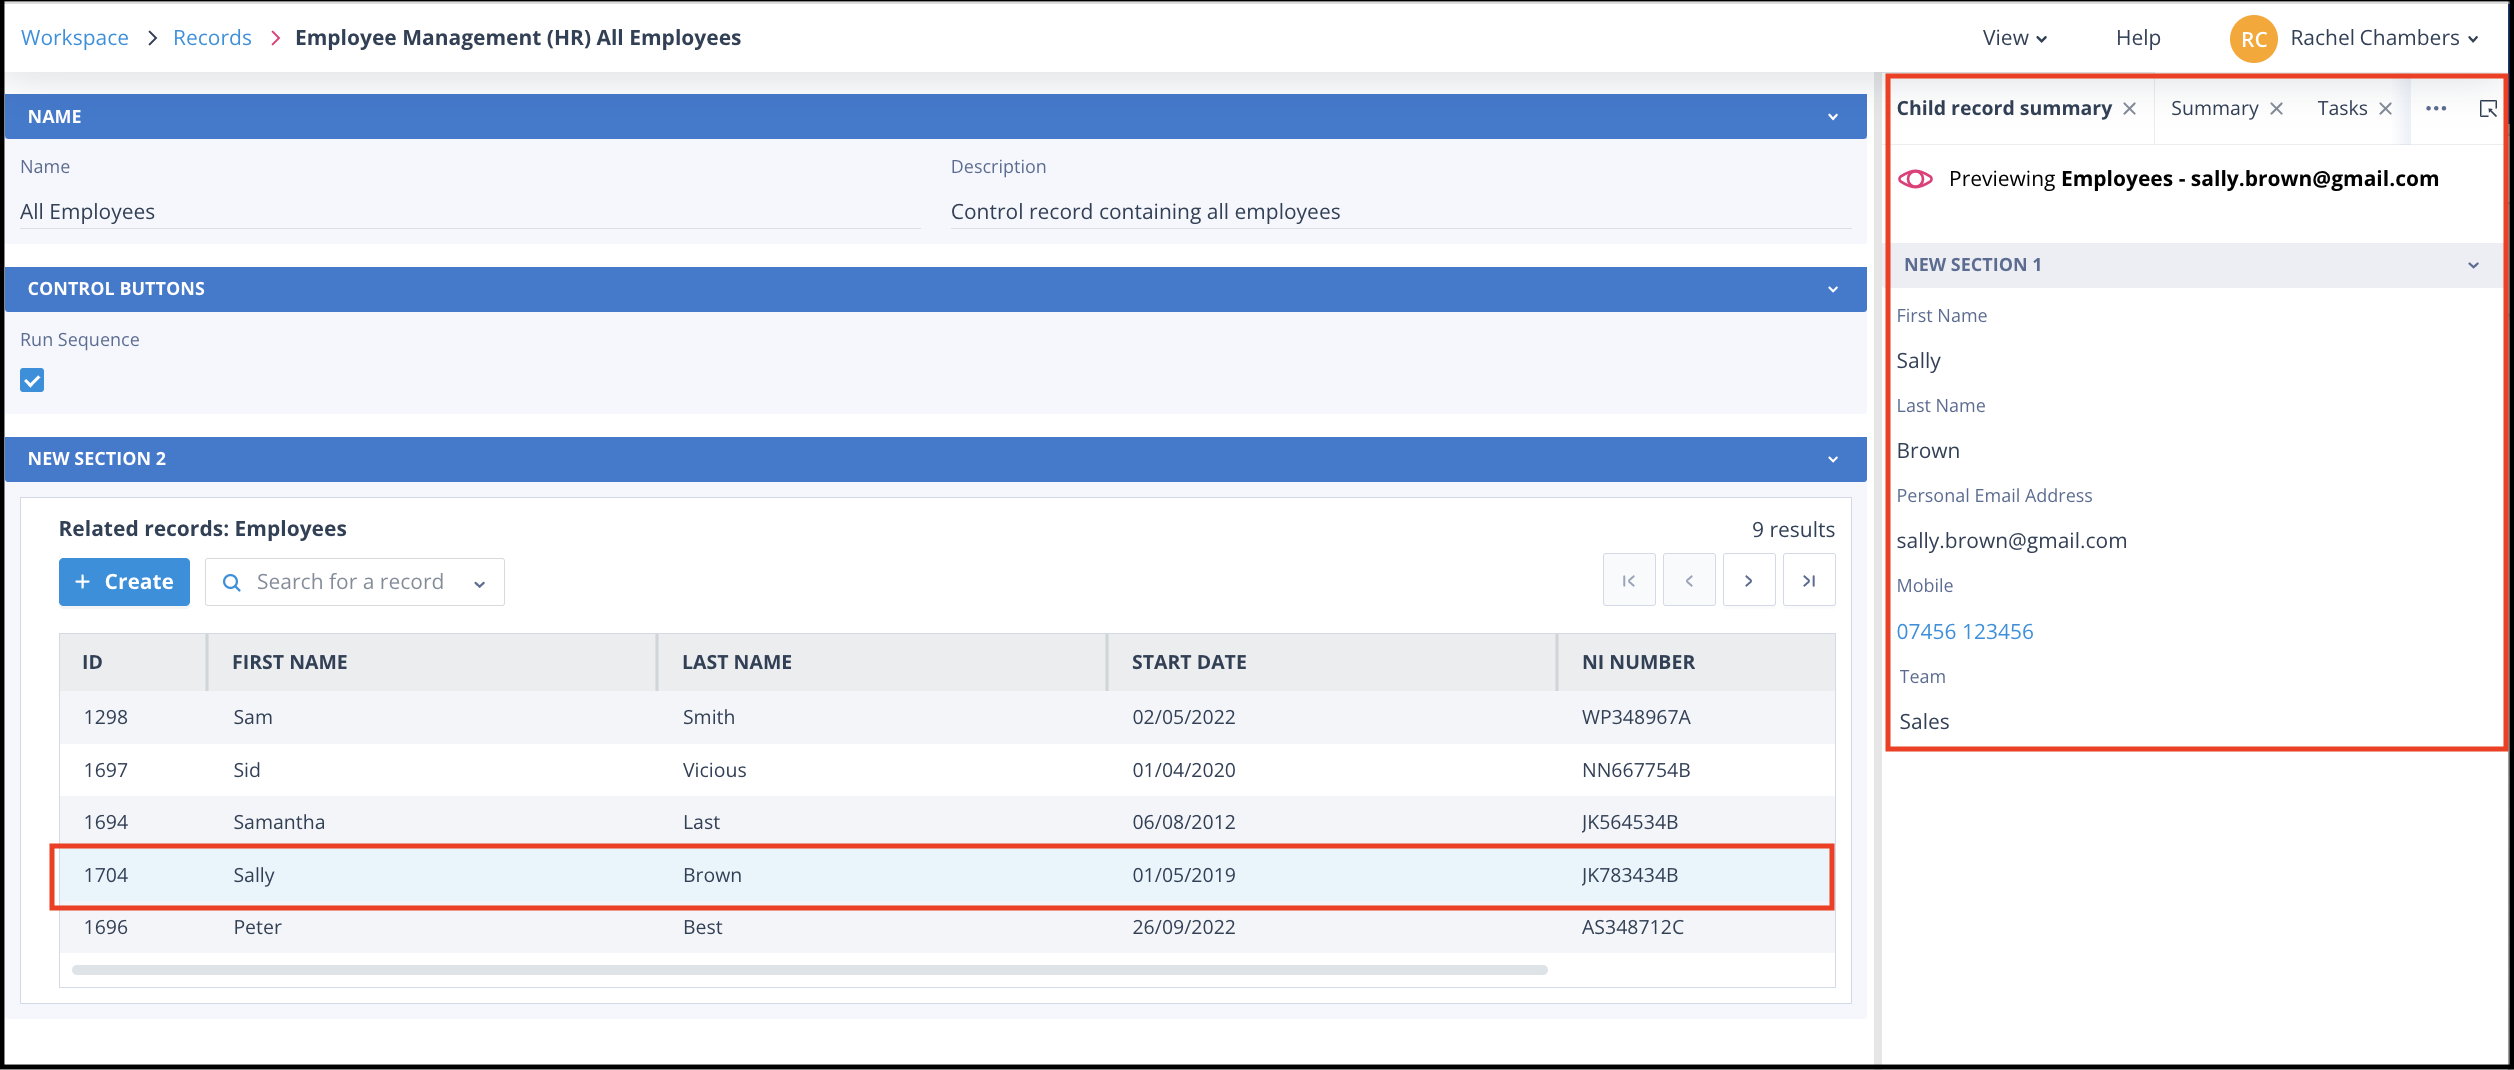Click start date 01/04/2020

pyautogui.click(x=1184, y=770)
